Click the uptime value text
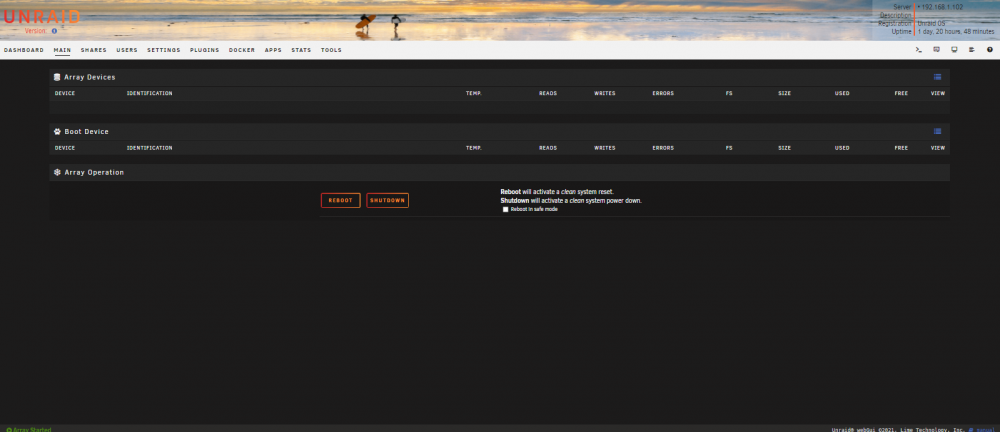 pyautogui.click(x=956, y=31)
